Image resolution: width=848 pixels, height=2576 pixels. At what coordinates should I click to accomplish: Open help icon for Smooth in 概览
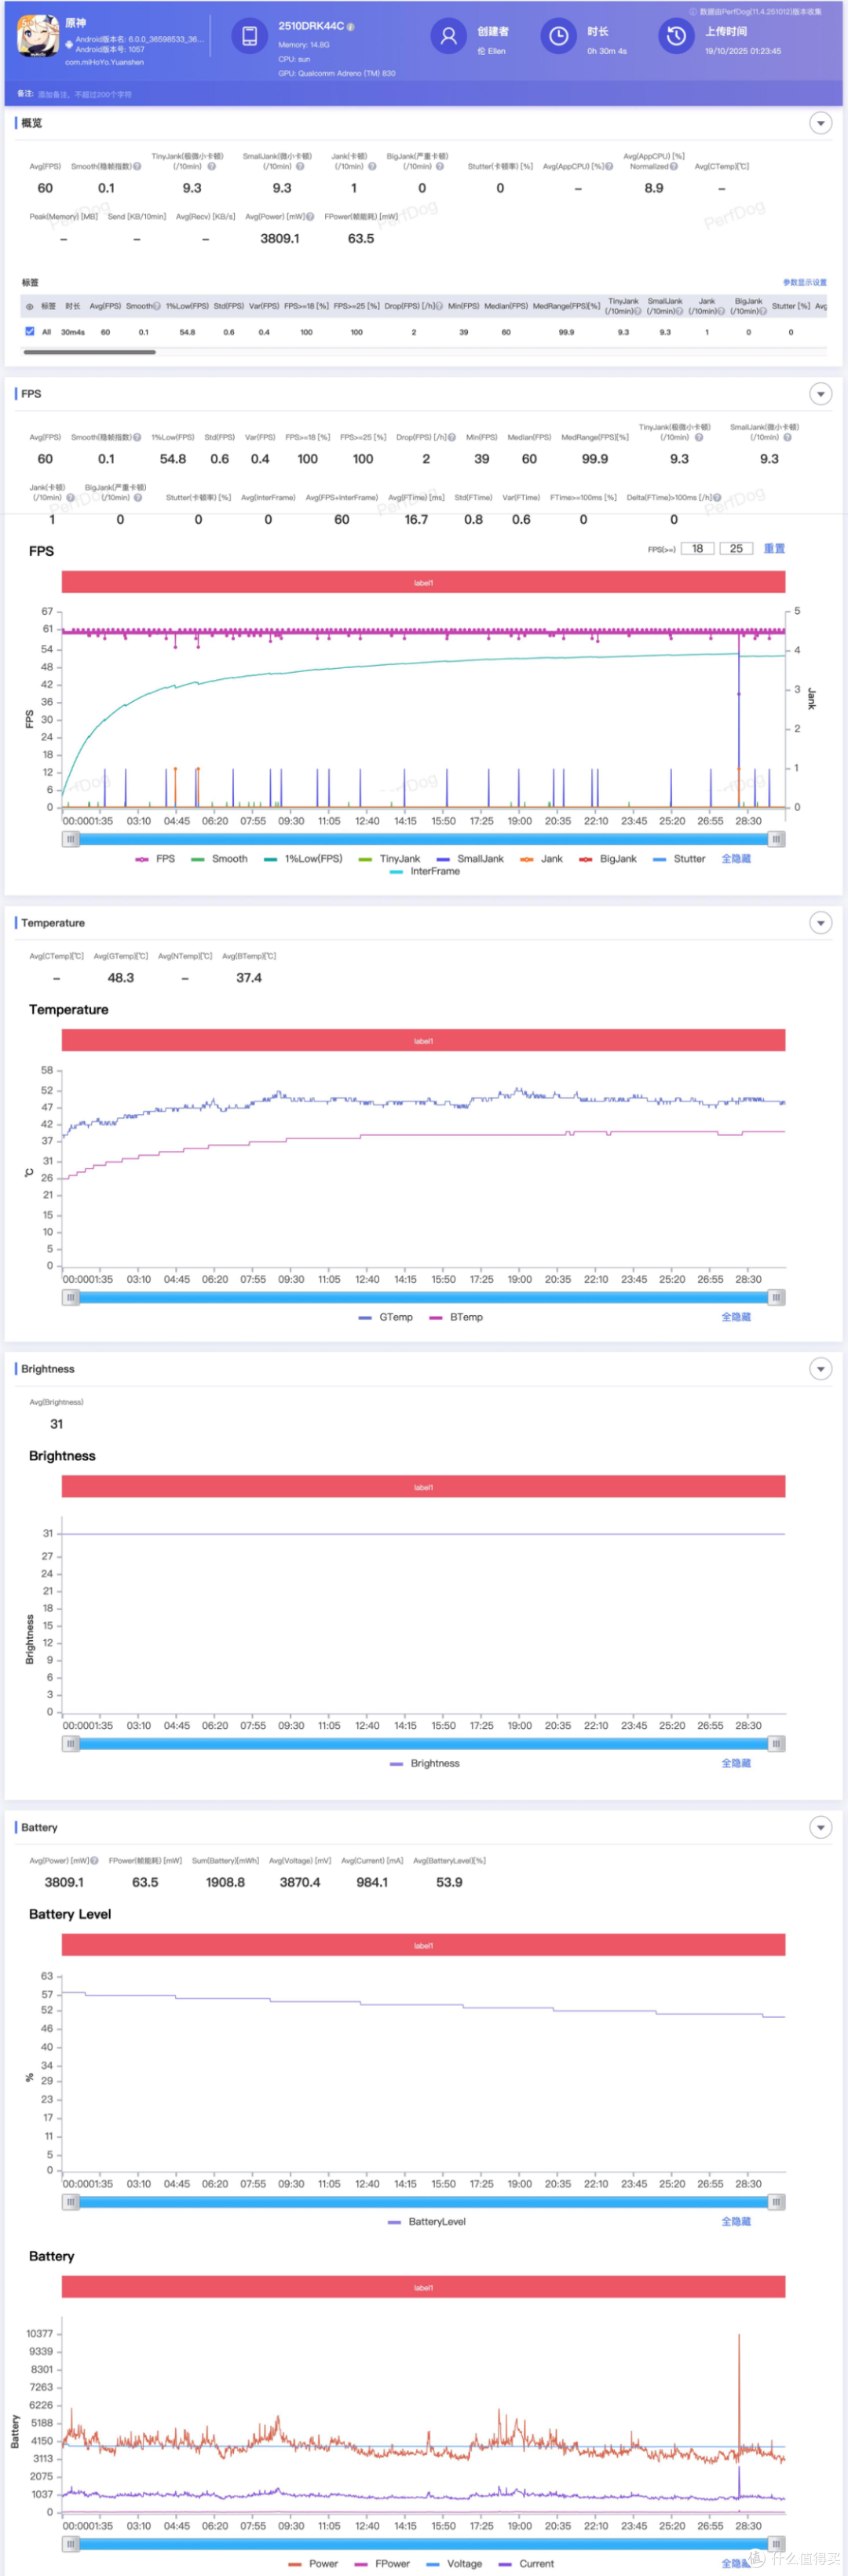(x=137, y=167)
